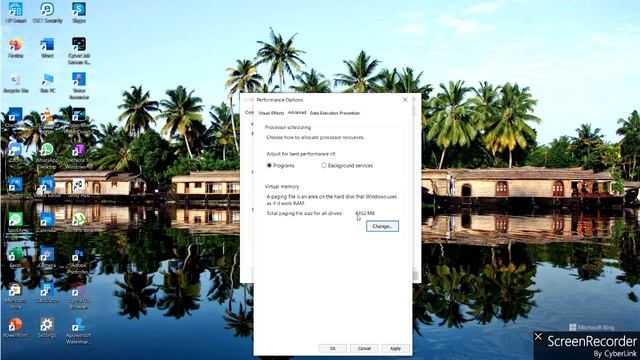Open the HP Smart desktop shortcut
The width and height of the screenshot is (640, 360).
16,12
